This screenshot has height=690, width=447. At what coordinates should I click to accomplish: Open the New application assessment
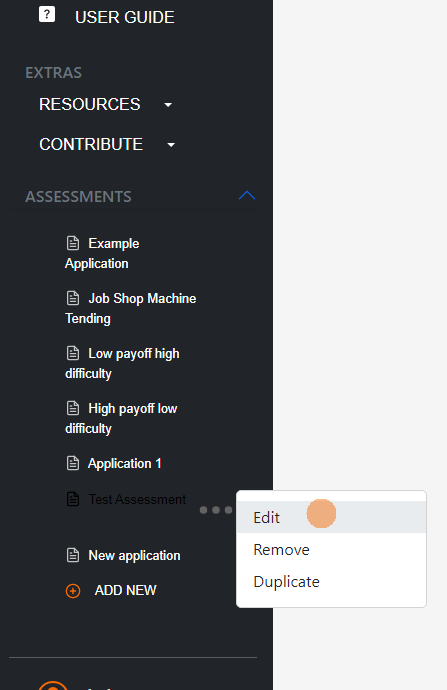[x=134, y=555]
